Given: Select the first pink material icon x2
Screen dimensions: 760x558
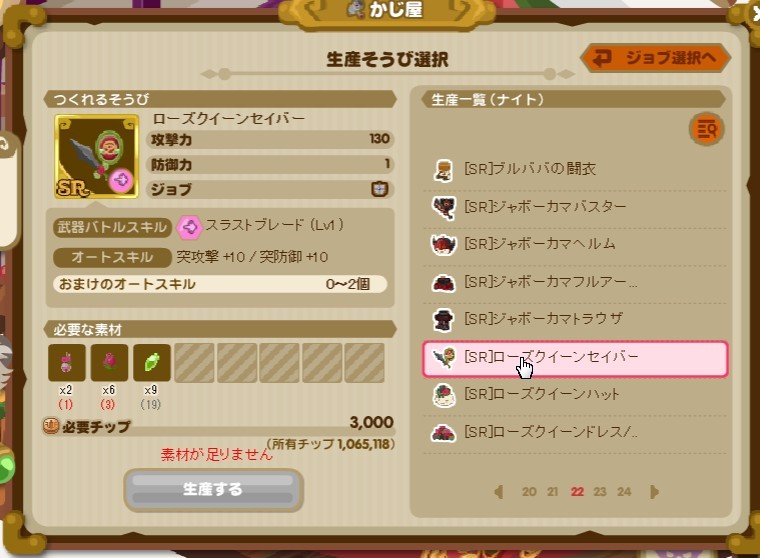Looking at the screenshot, I should pyautogui.click(x=66, y=362).
